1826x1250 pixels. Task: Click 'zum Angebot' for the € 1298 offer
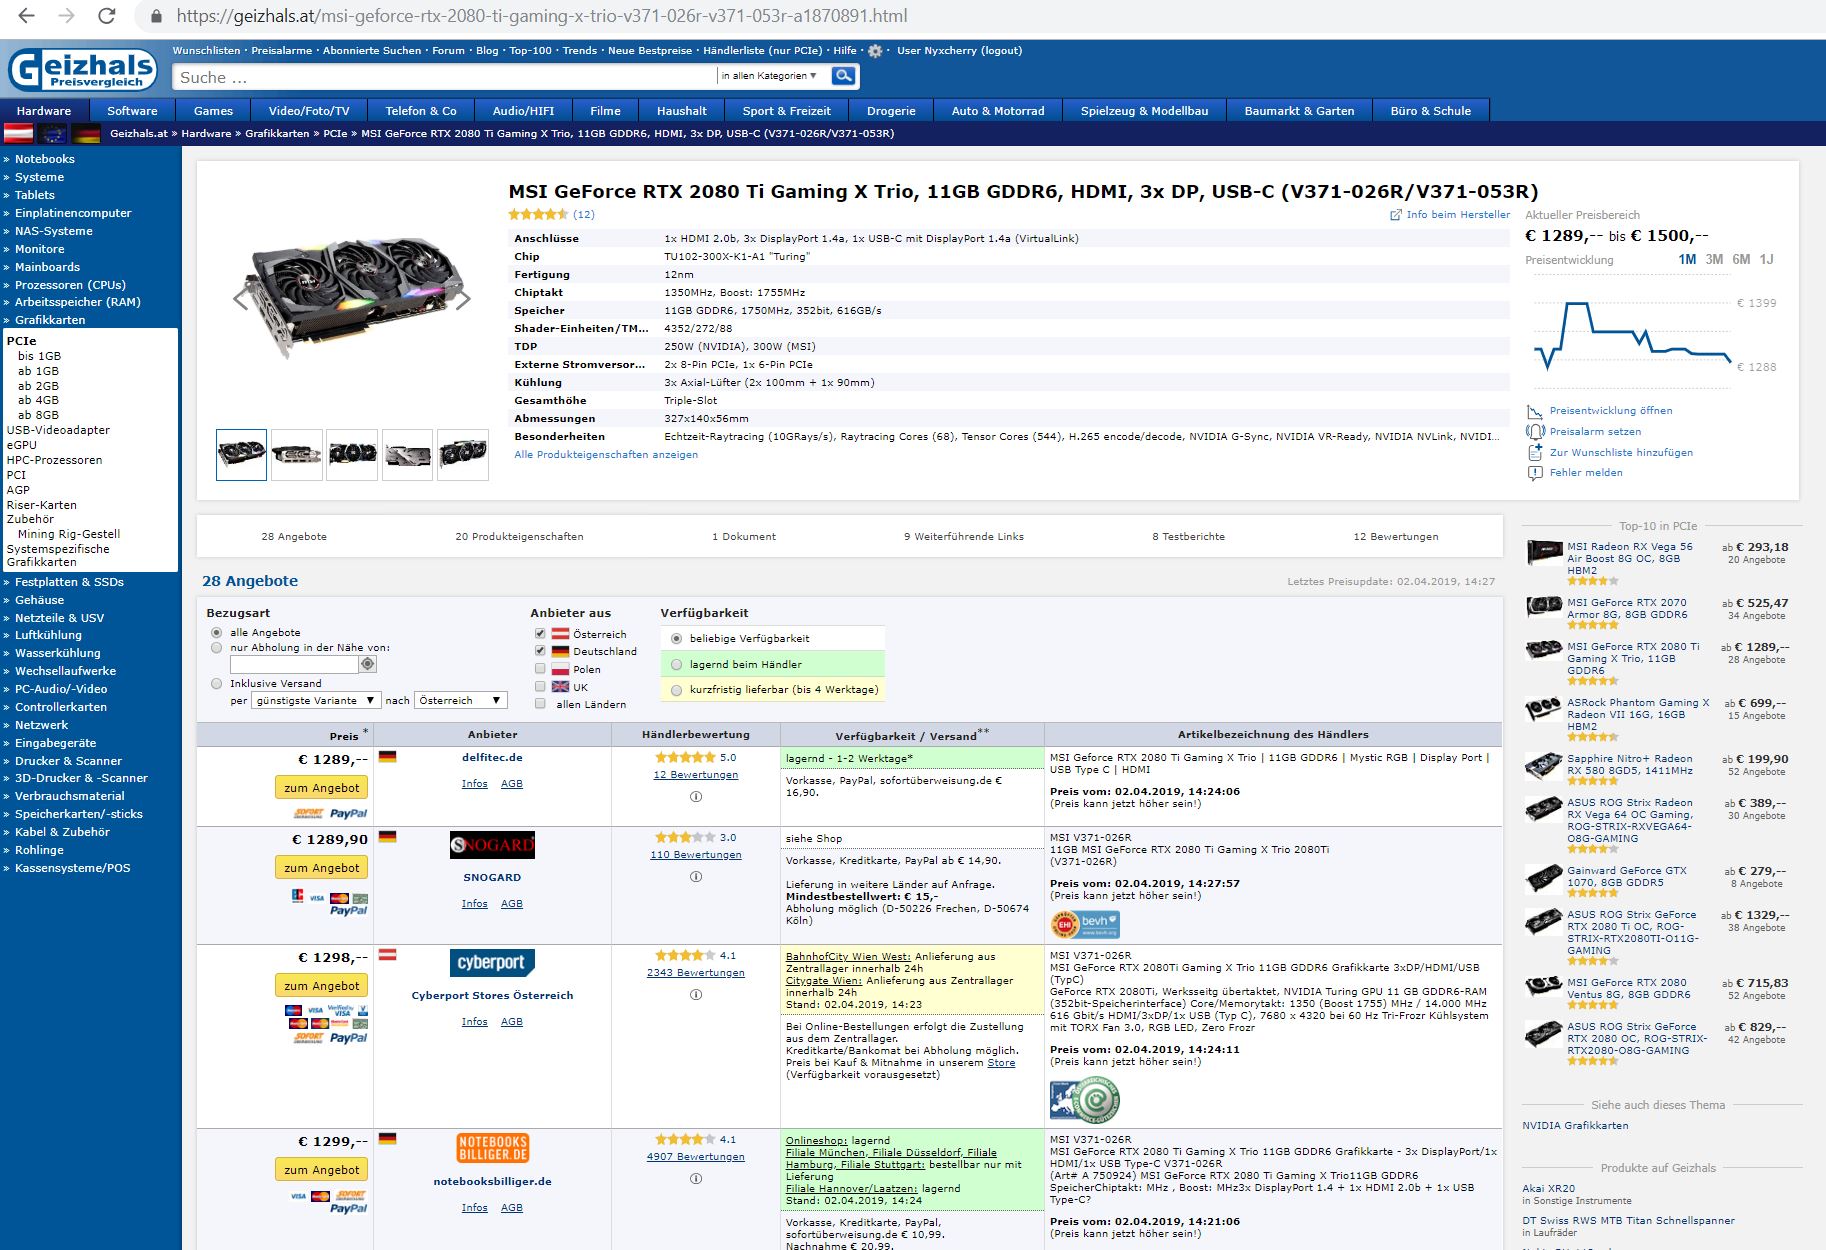coord(321,986)
